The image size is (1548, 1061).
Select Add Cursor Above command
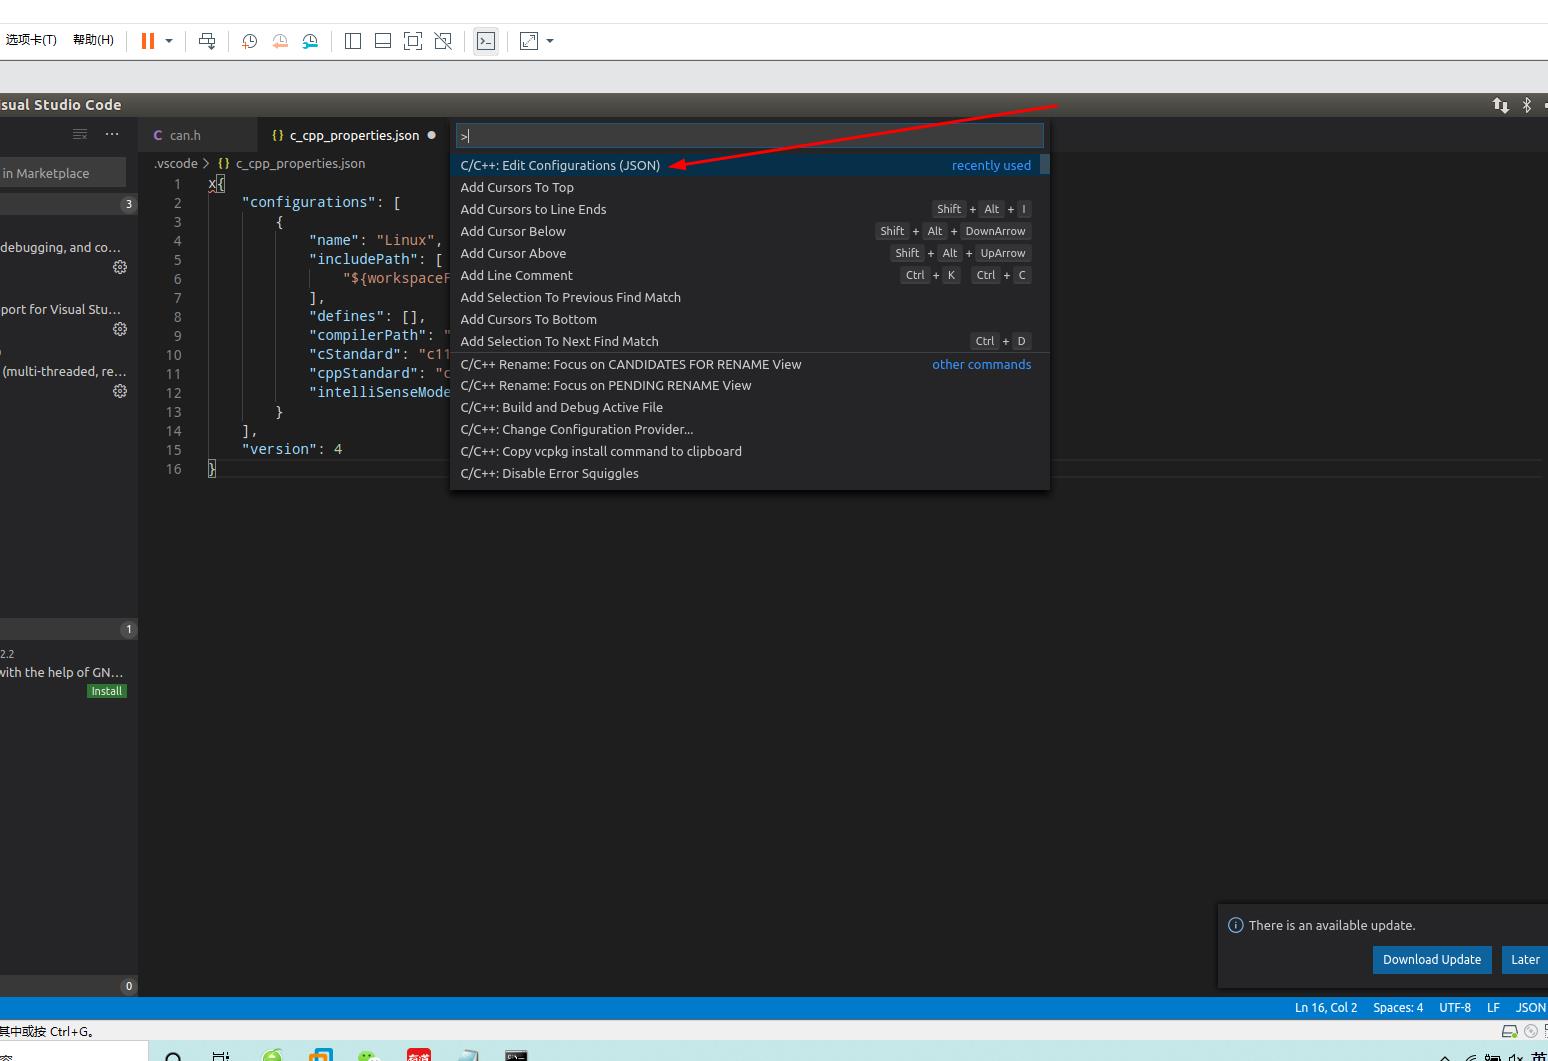pyautogui.click(x=745, y=253)
